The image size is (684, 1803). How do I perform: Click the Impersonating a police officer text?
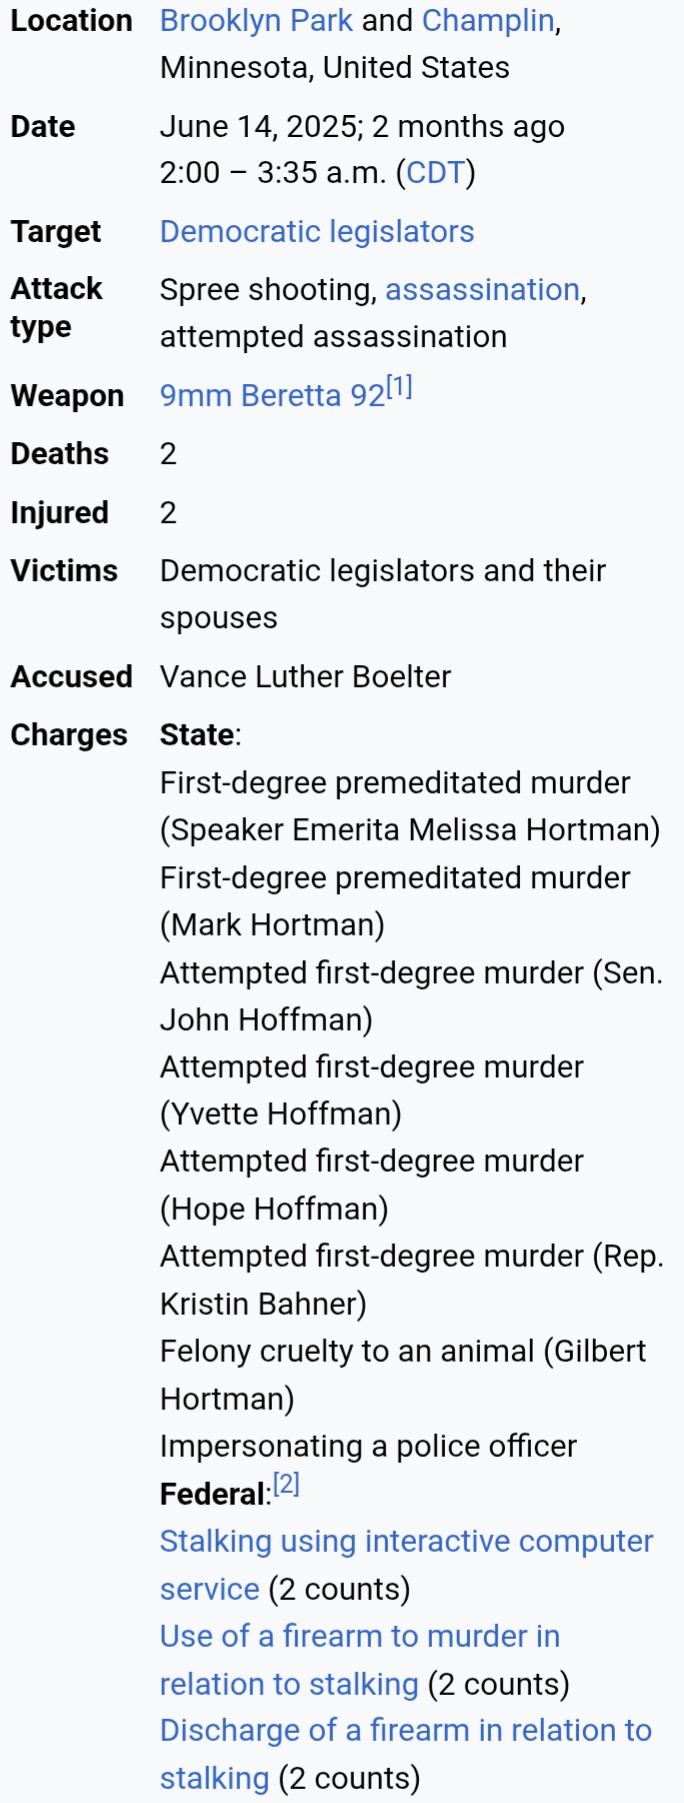pos(368,1446)
